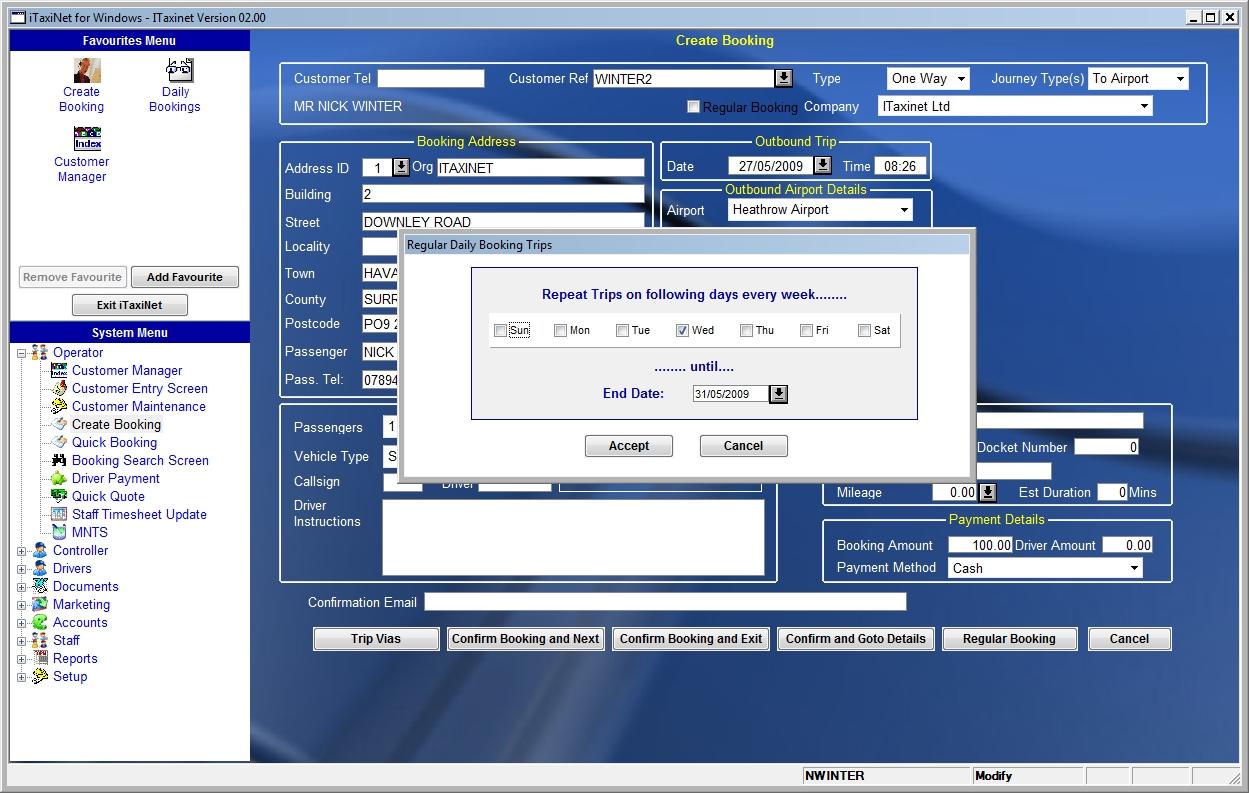Image resolution: width=1249 pixels, height=793 pixels.
Task: Open the Journey Type dropdown
Action: click(x=1180, y=79)
